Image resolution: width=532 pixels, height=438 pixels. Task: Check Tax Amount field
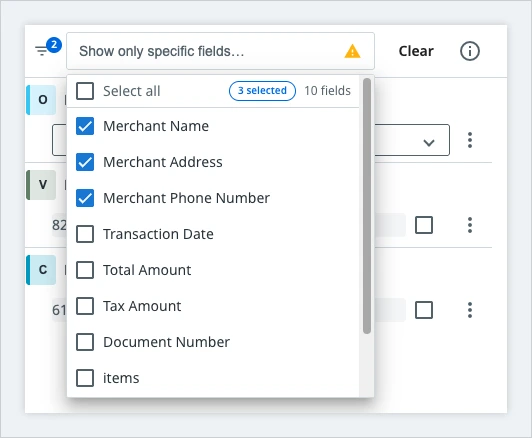coord(85,306)
